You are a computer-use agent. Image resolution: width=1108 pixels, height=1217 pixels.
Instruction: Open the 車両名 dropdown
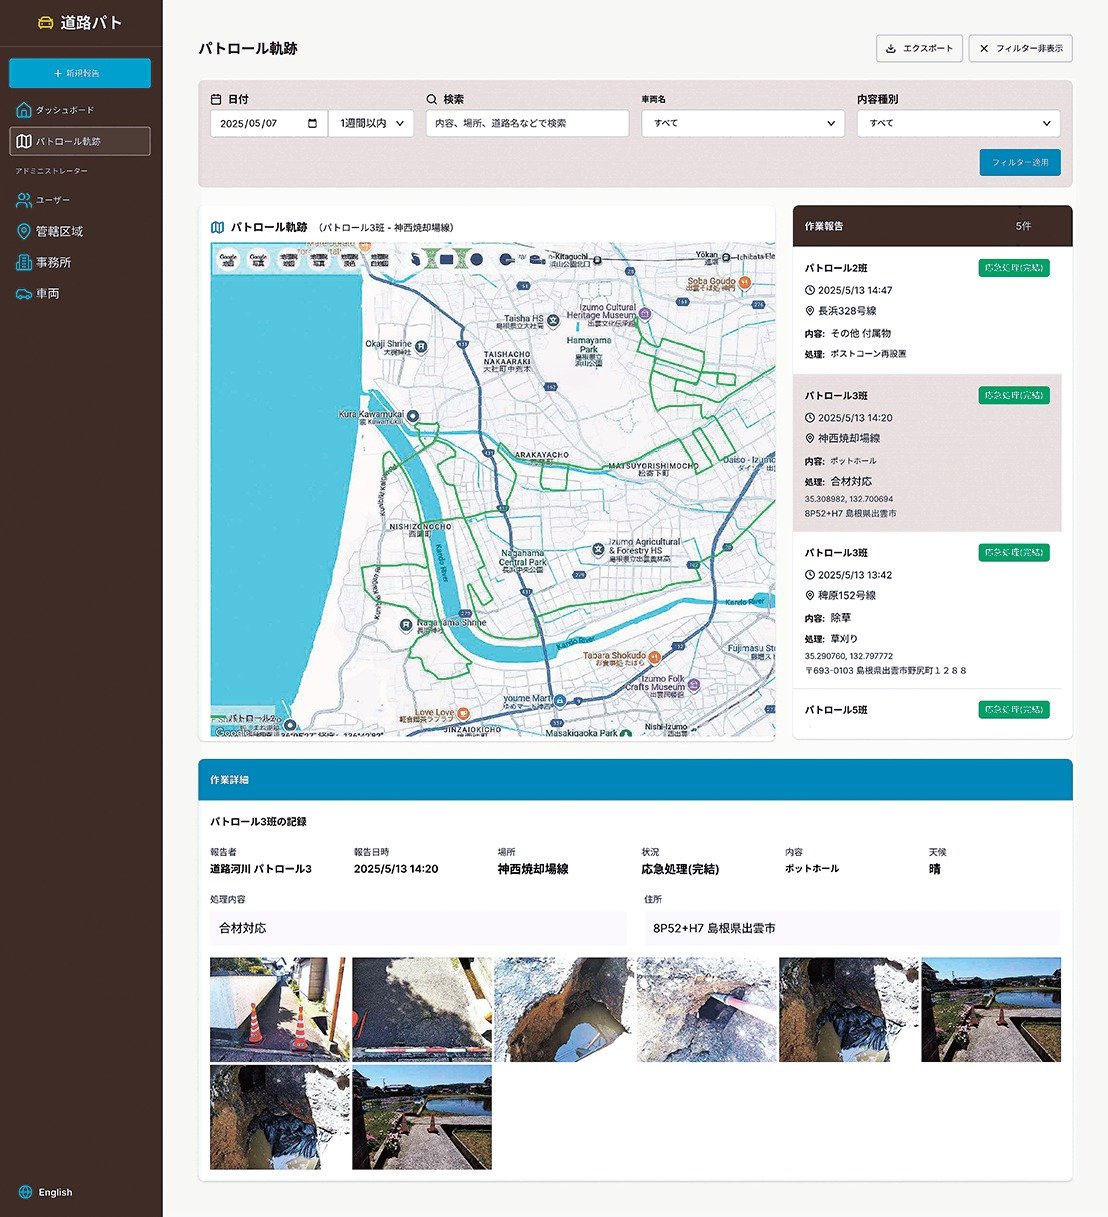tap(744, 123)
